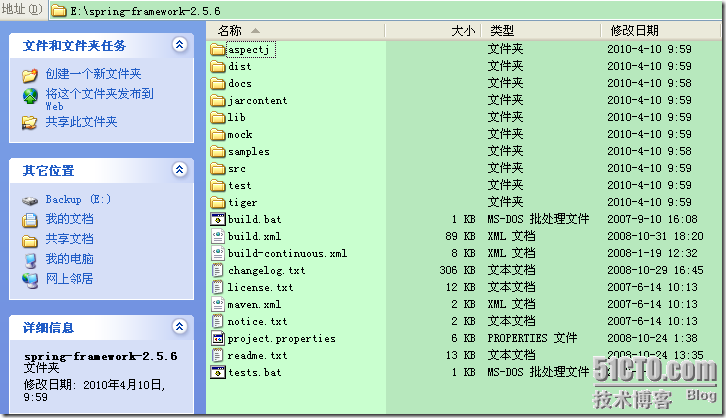Open the 我的电脑 link

tap(69, 259)
